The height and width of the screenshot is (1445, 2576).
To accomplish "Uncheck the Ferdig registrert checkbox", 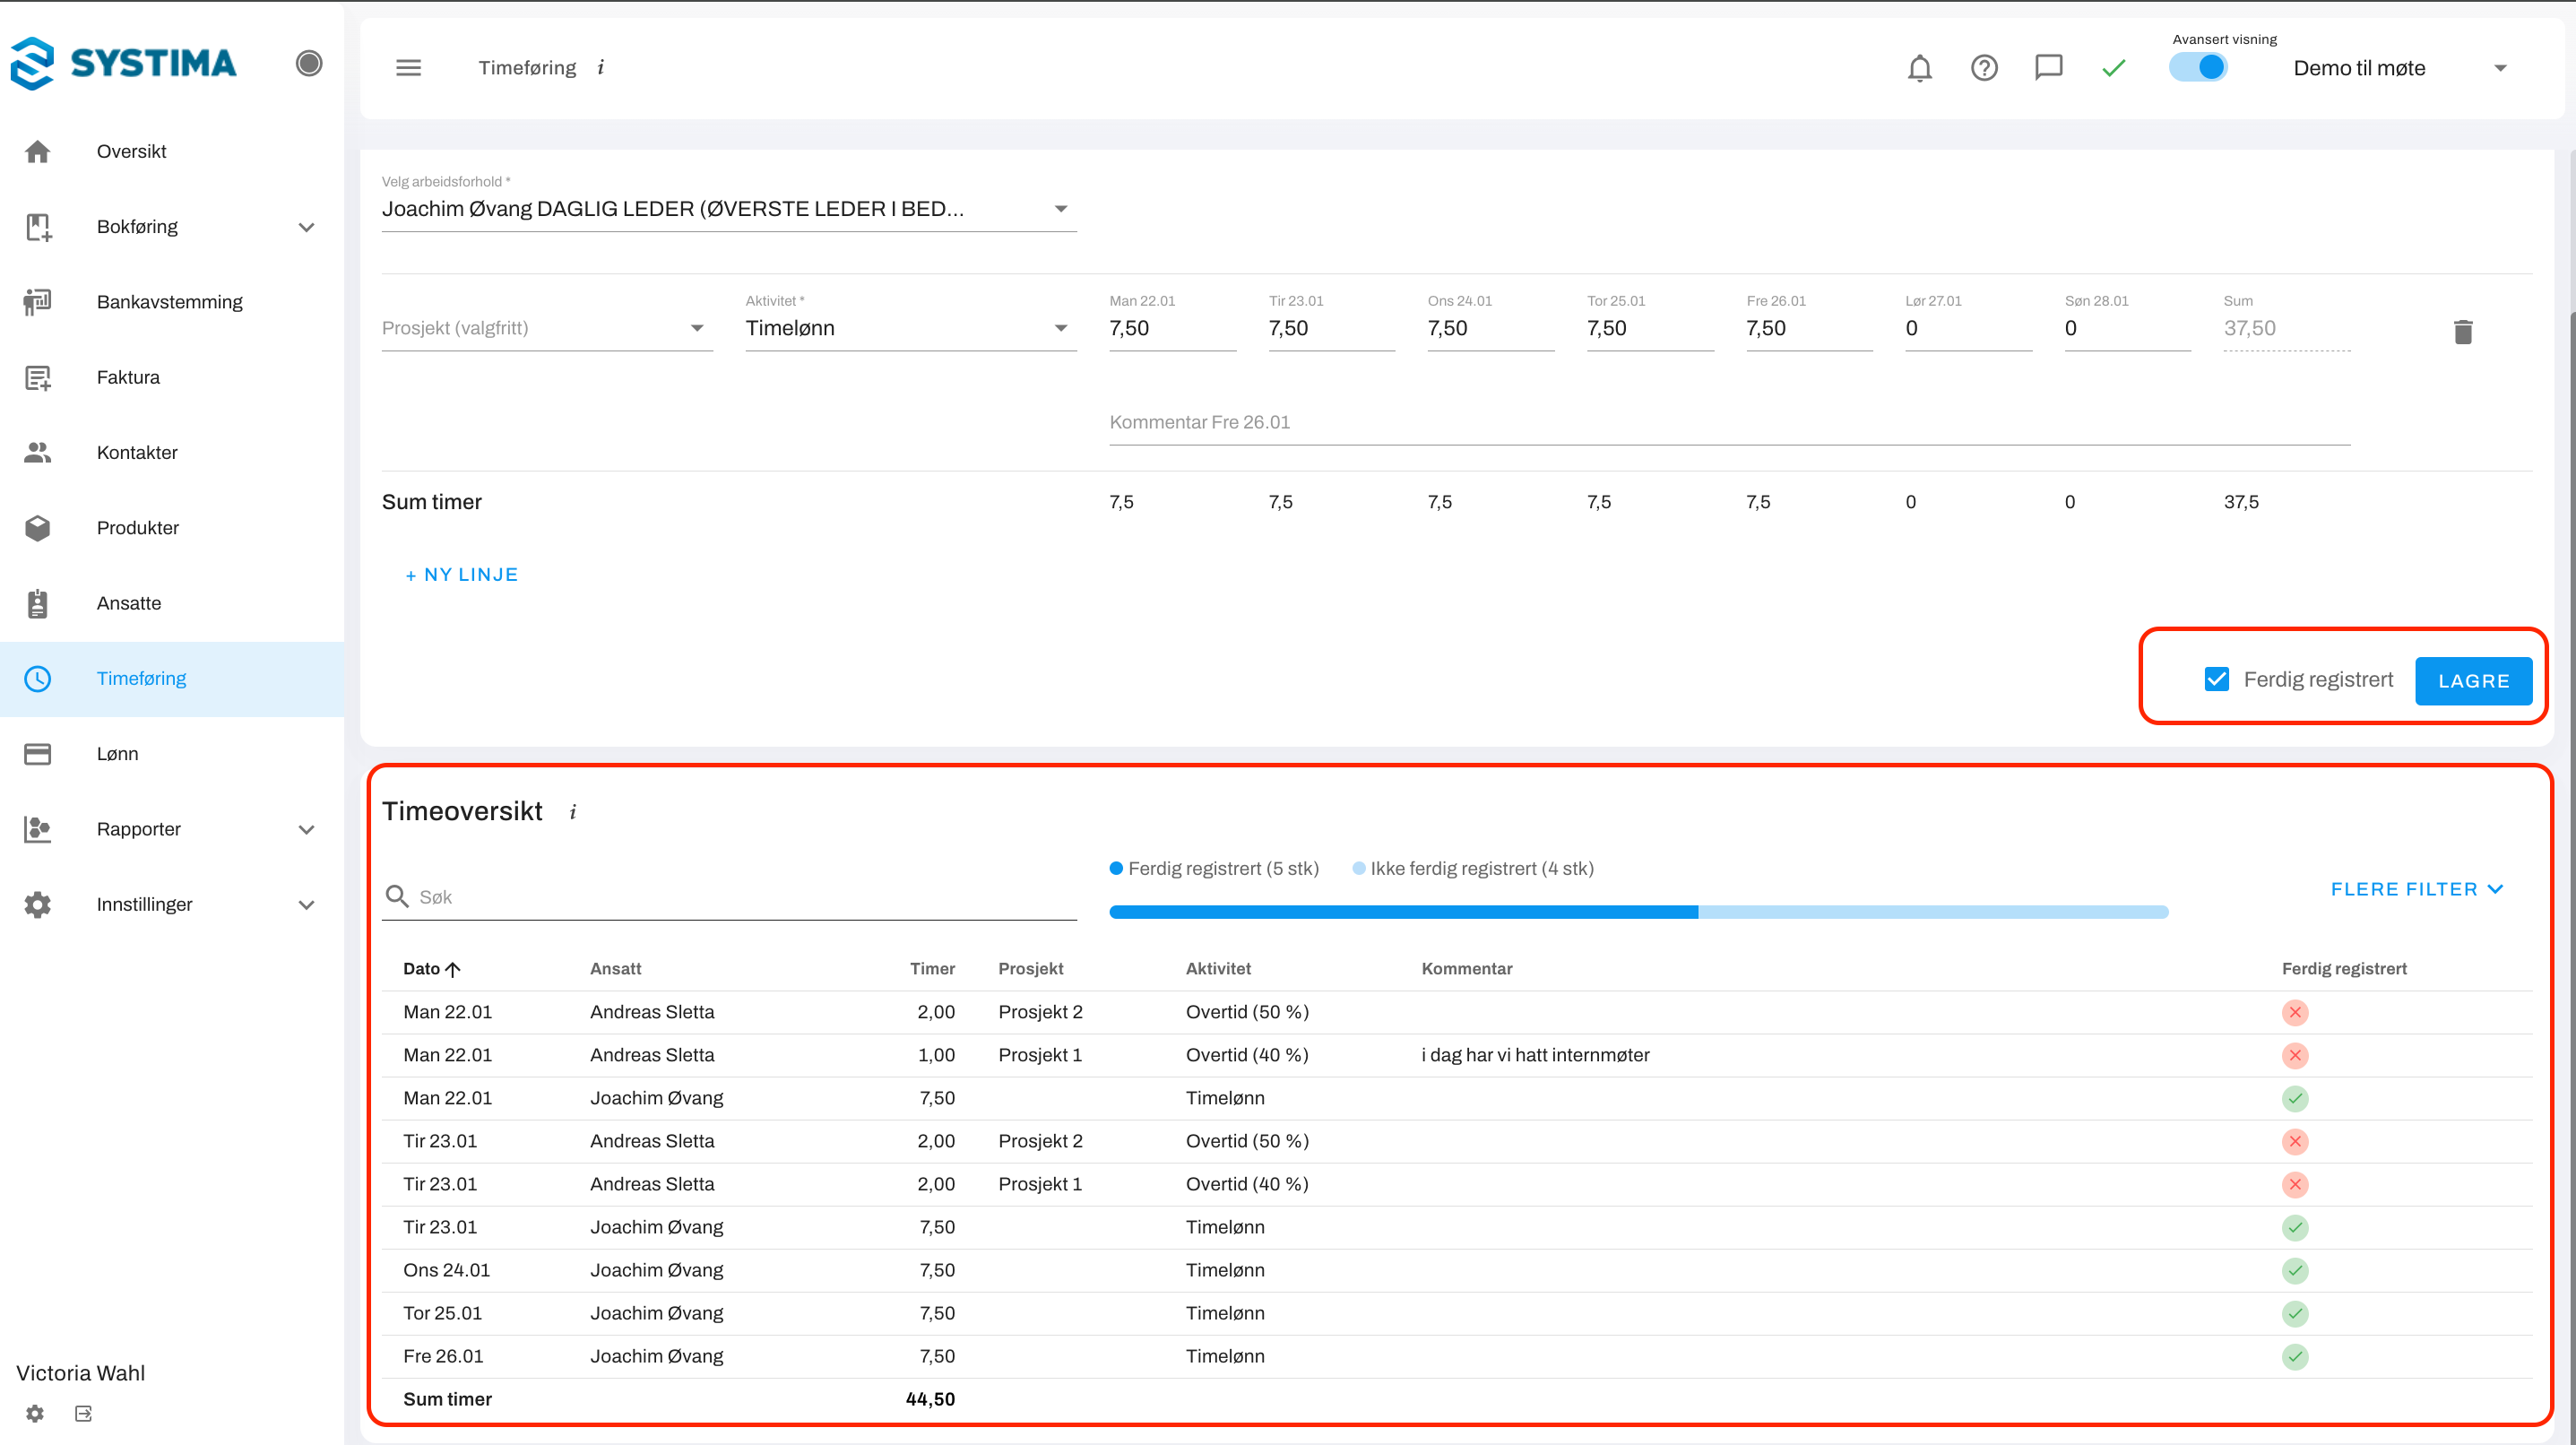I will (2216, 679).
